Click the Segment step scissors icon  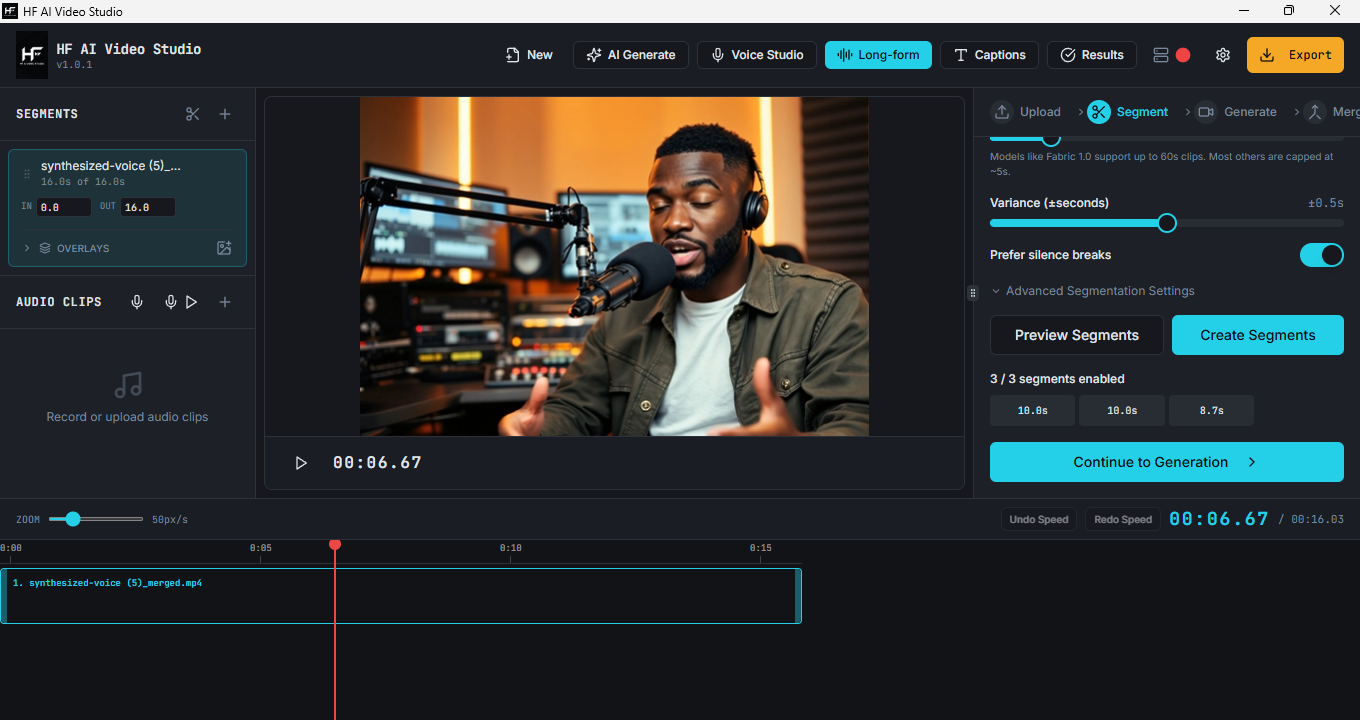point(1099,112)
